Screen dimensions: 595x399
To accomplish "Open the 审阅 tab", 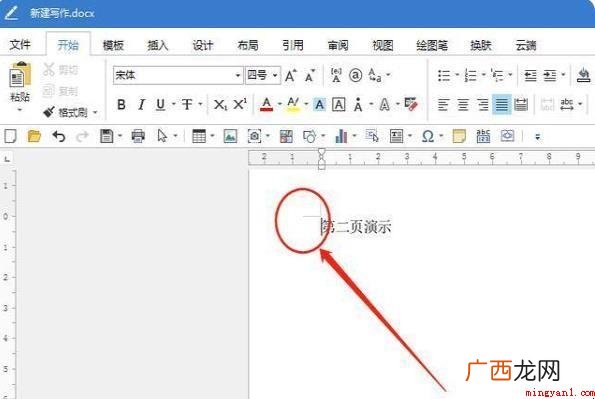I will coord(338,45).
